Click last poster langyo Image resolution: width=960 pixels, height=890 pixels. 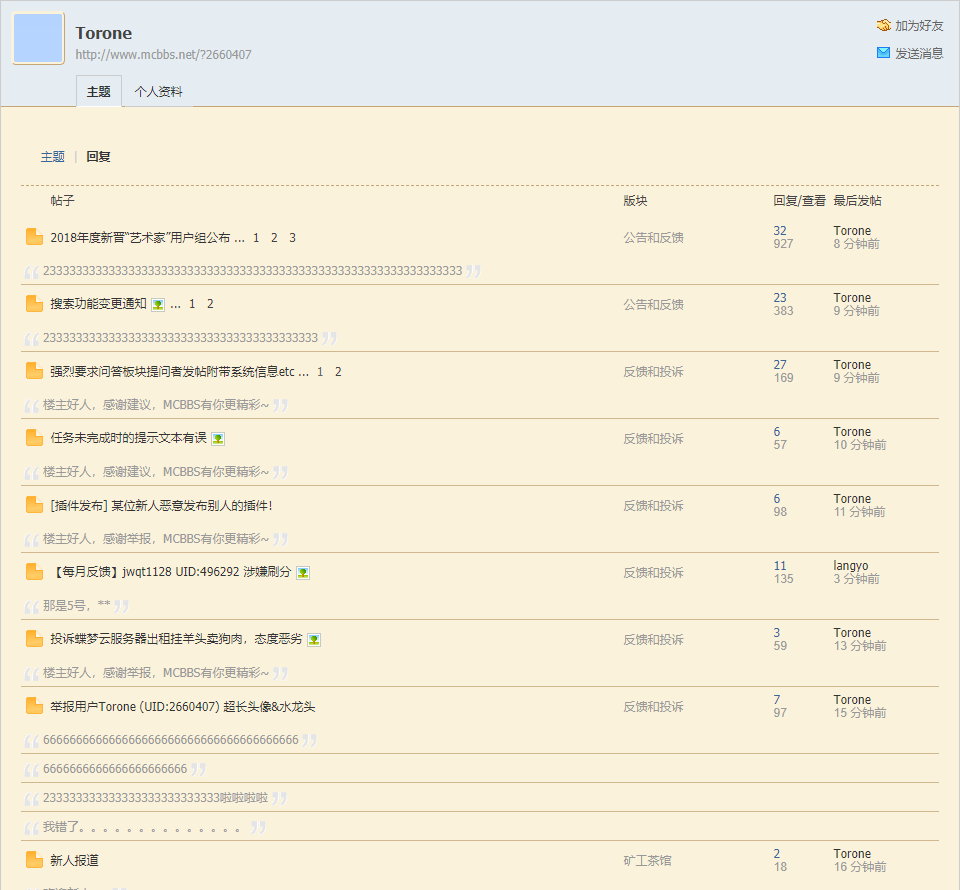tap(850, 566)
